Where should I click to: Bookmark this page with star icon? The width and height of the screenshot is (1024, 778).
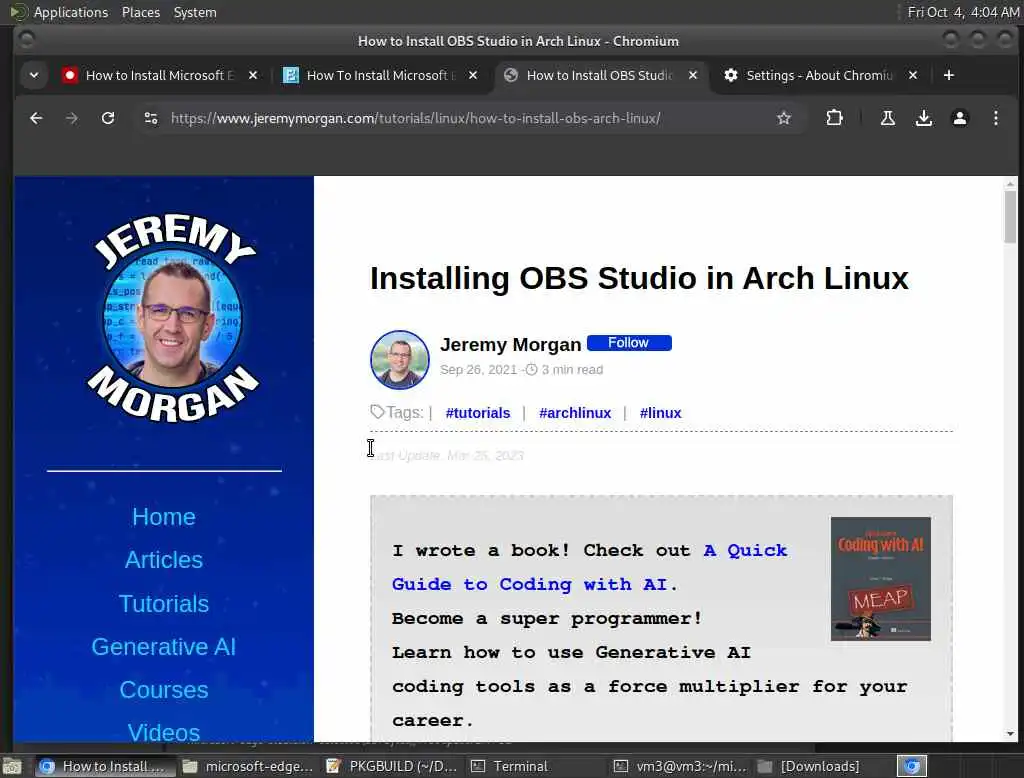(x=784, y=118)
